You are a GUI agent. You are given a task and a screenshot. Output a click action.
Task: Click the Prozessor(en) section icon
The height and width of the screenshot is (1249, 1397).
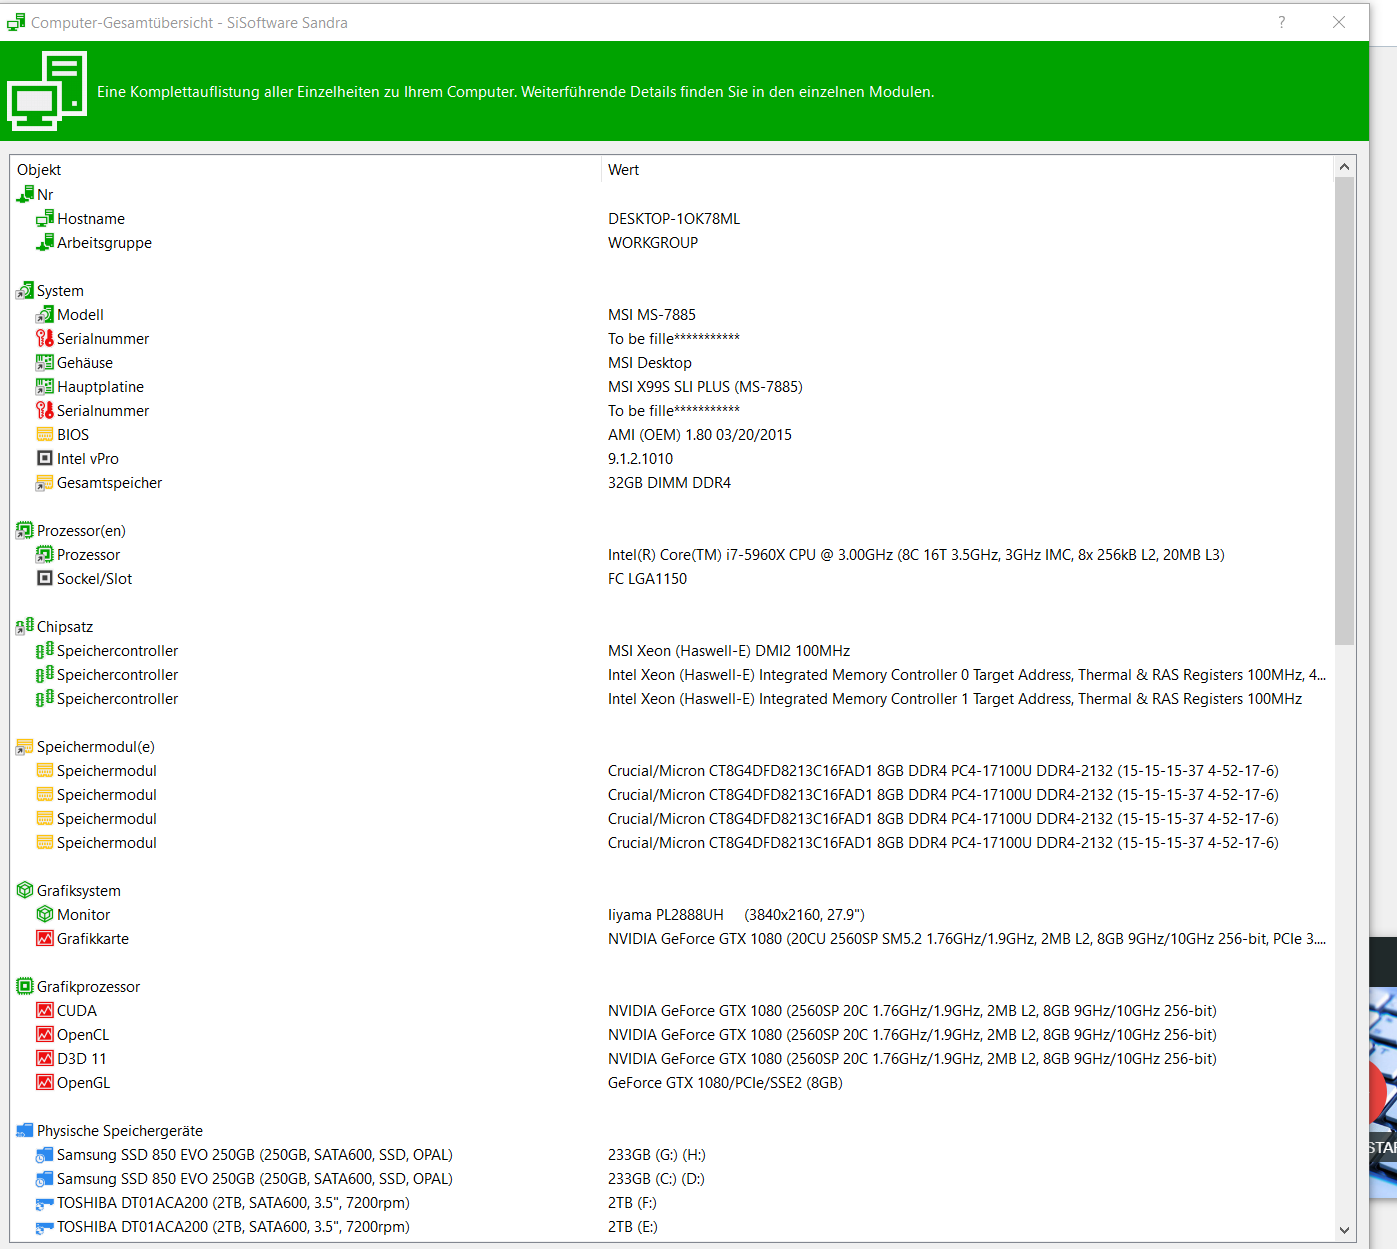tap(25, 530)
